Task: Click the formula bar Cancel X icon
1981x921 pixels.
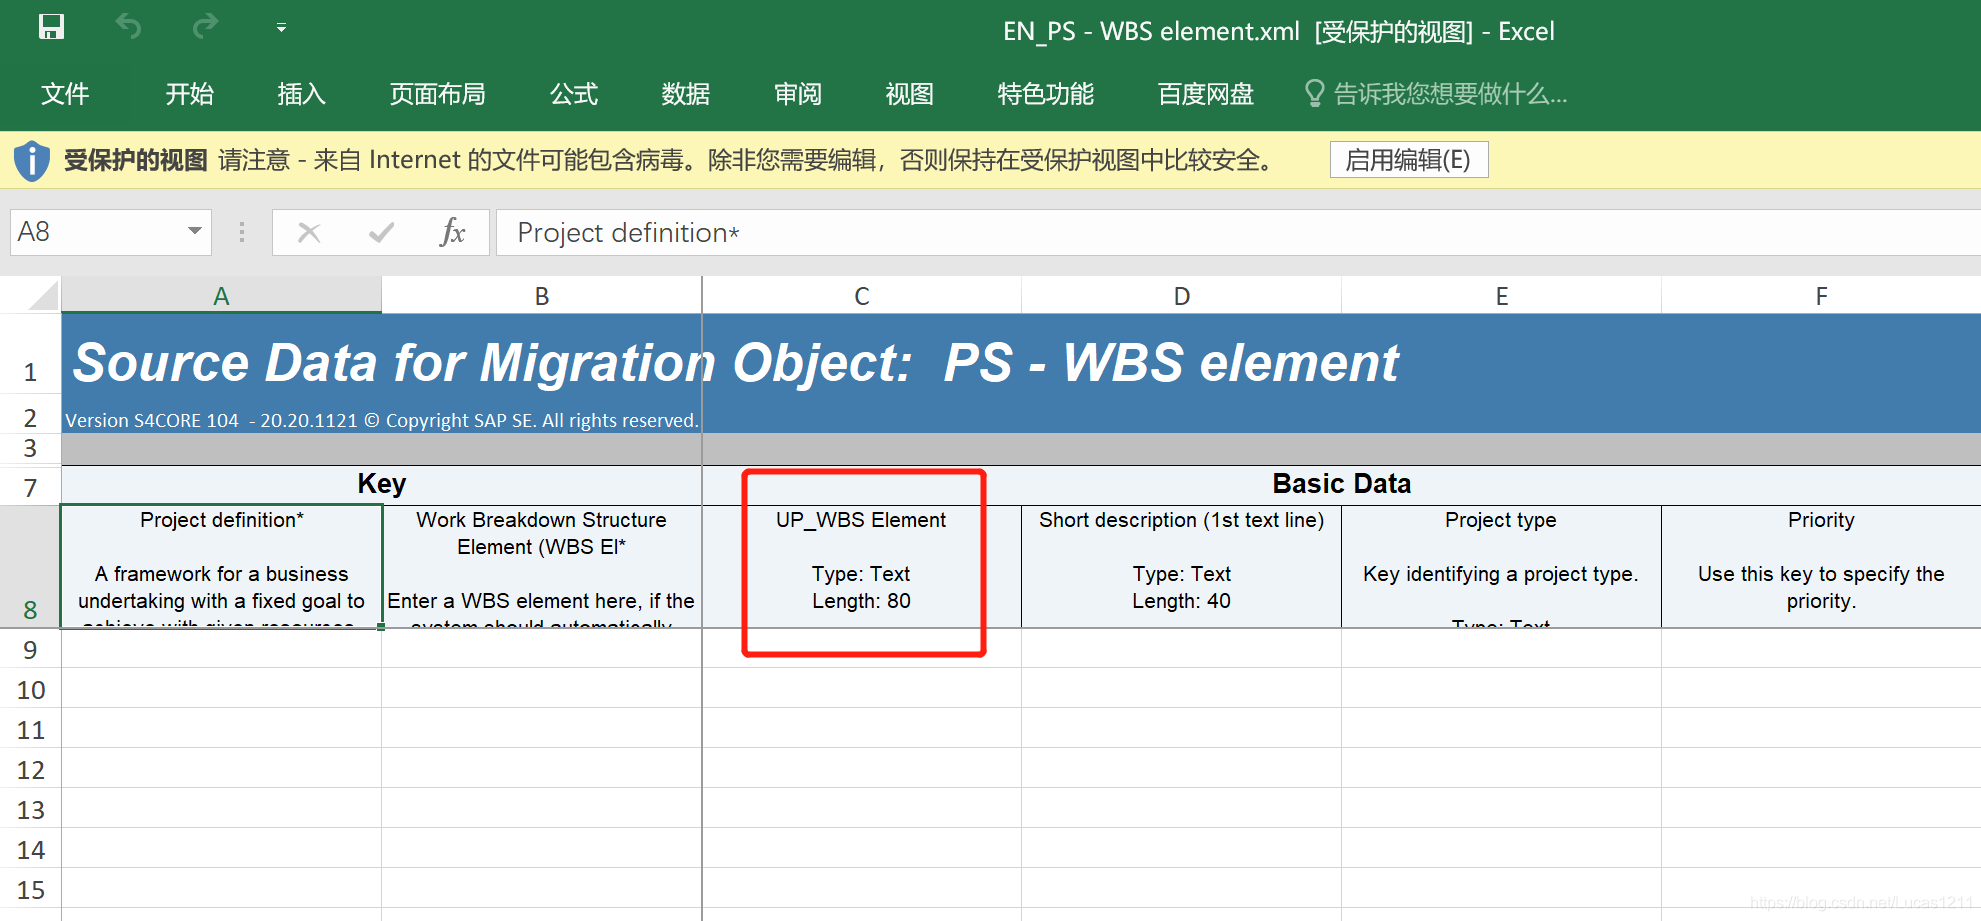Action: [309, 233]
